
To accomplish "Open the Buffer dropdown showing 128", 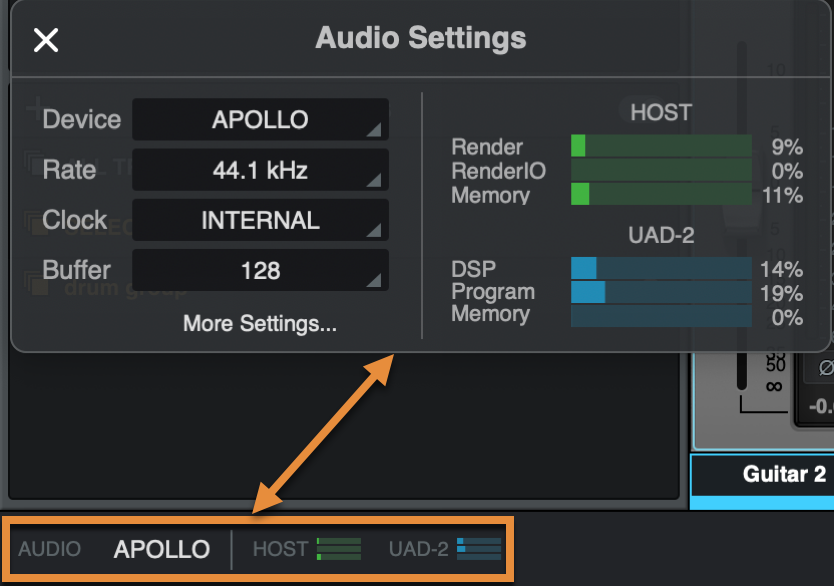I will [259, 269].
